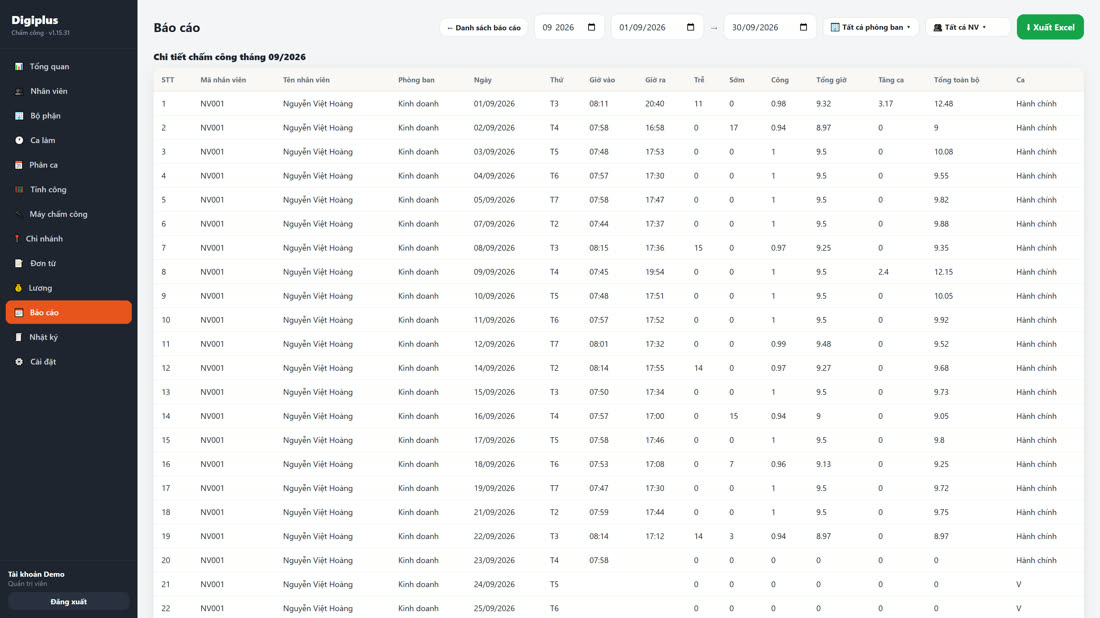Click the Chi nhánh pin icon
Viewport: 1100px width, 618px height.
17,239
